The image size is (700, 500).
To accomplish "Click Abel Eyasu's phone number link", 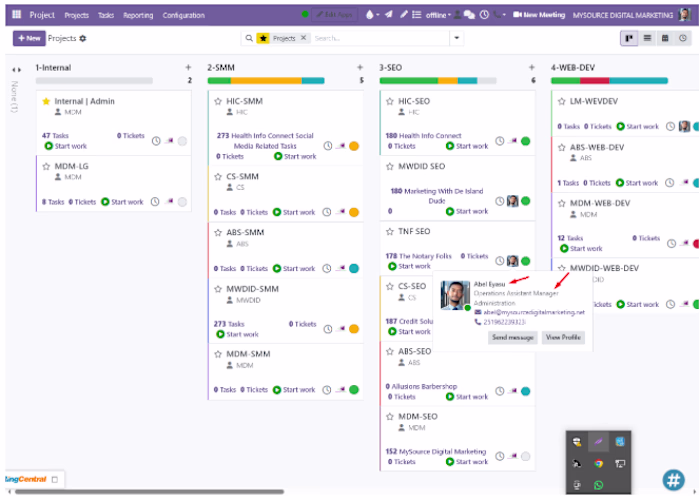I will [504, 322].
